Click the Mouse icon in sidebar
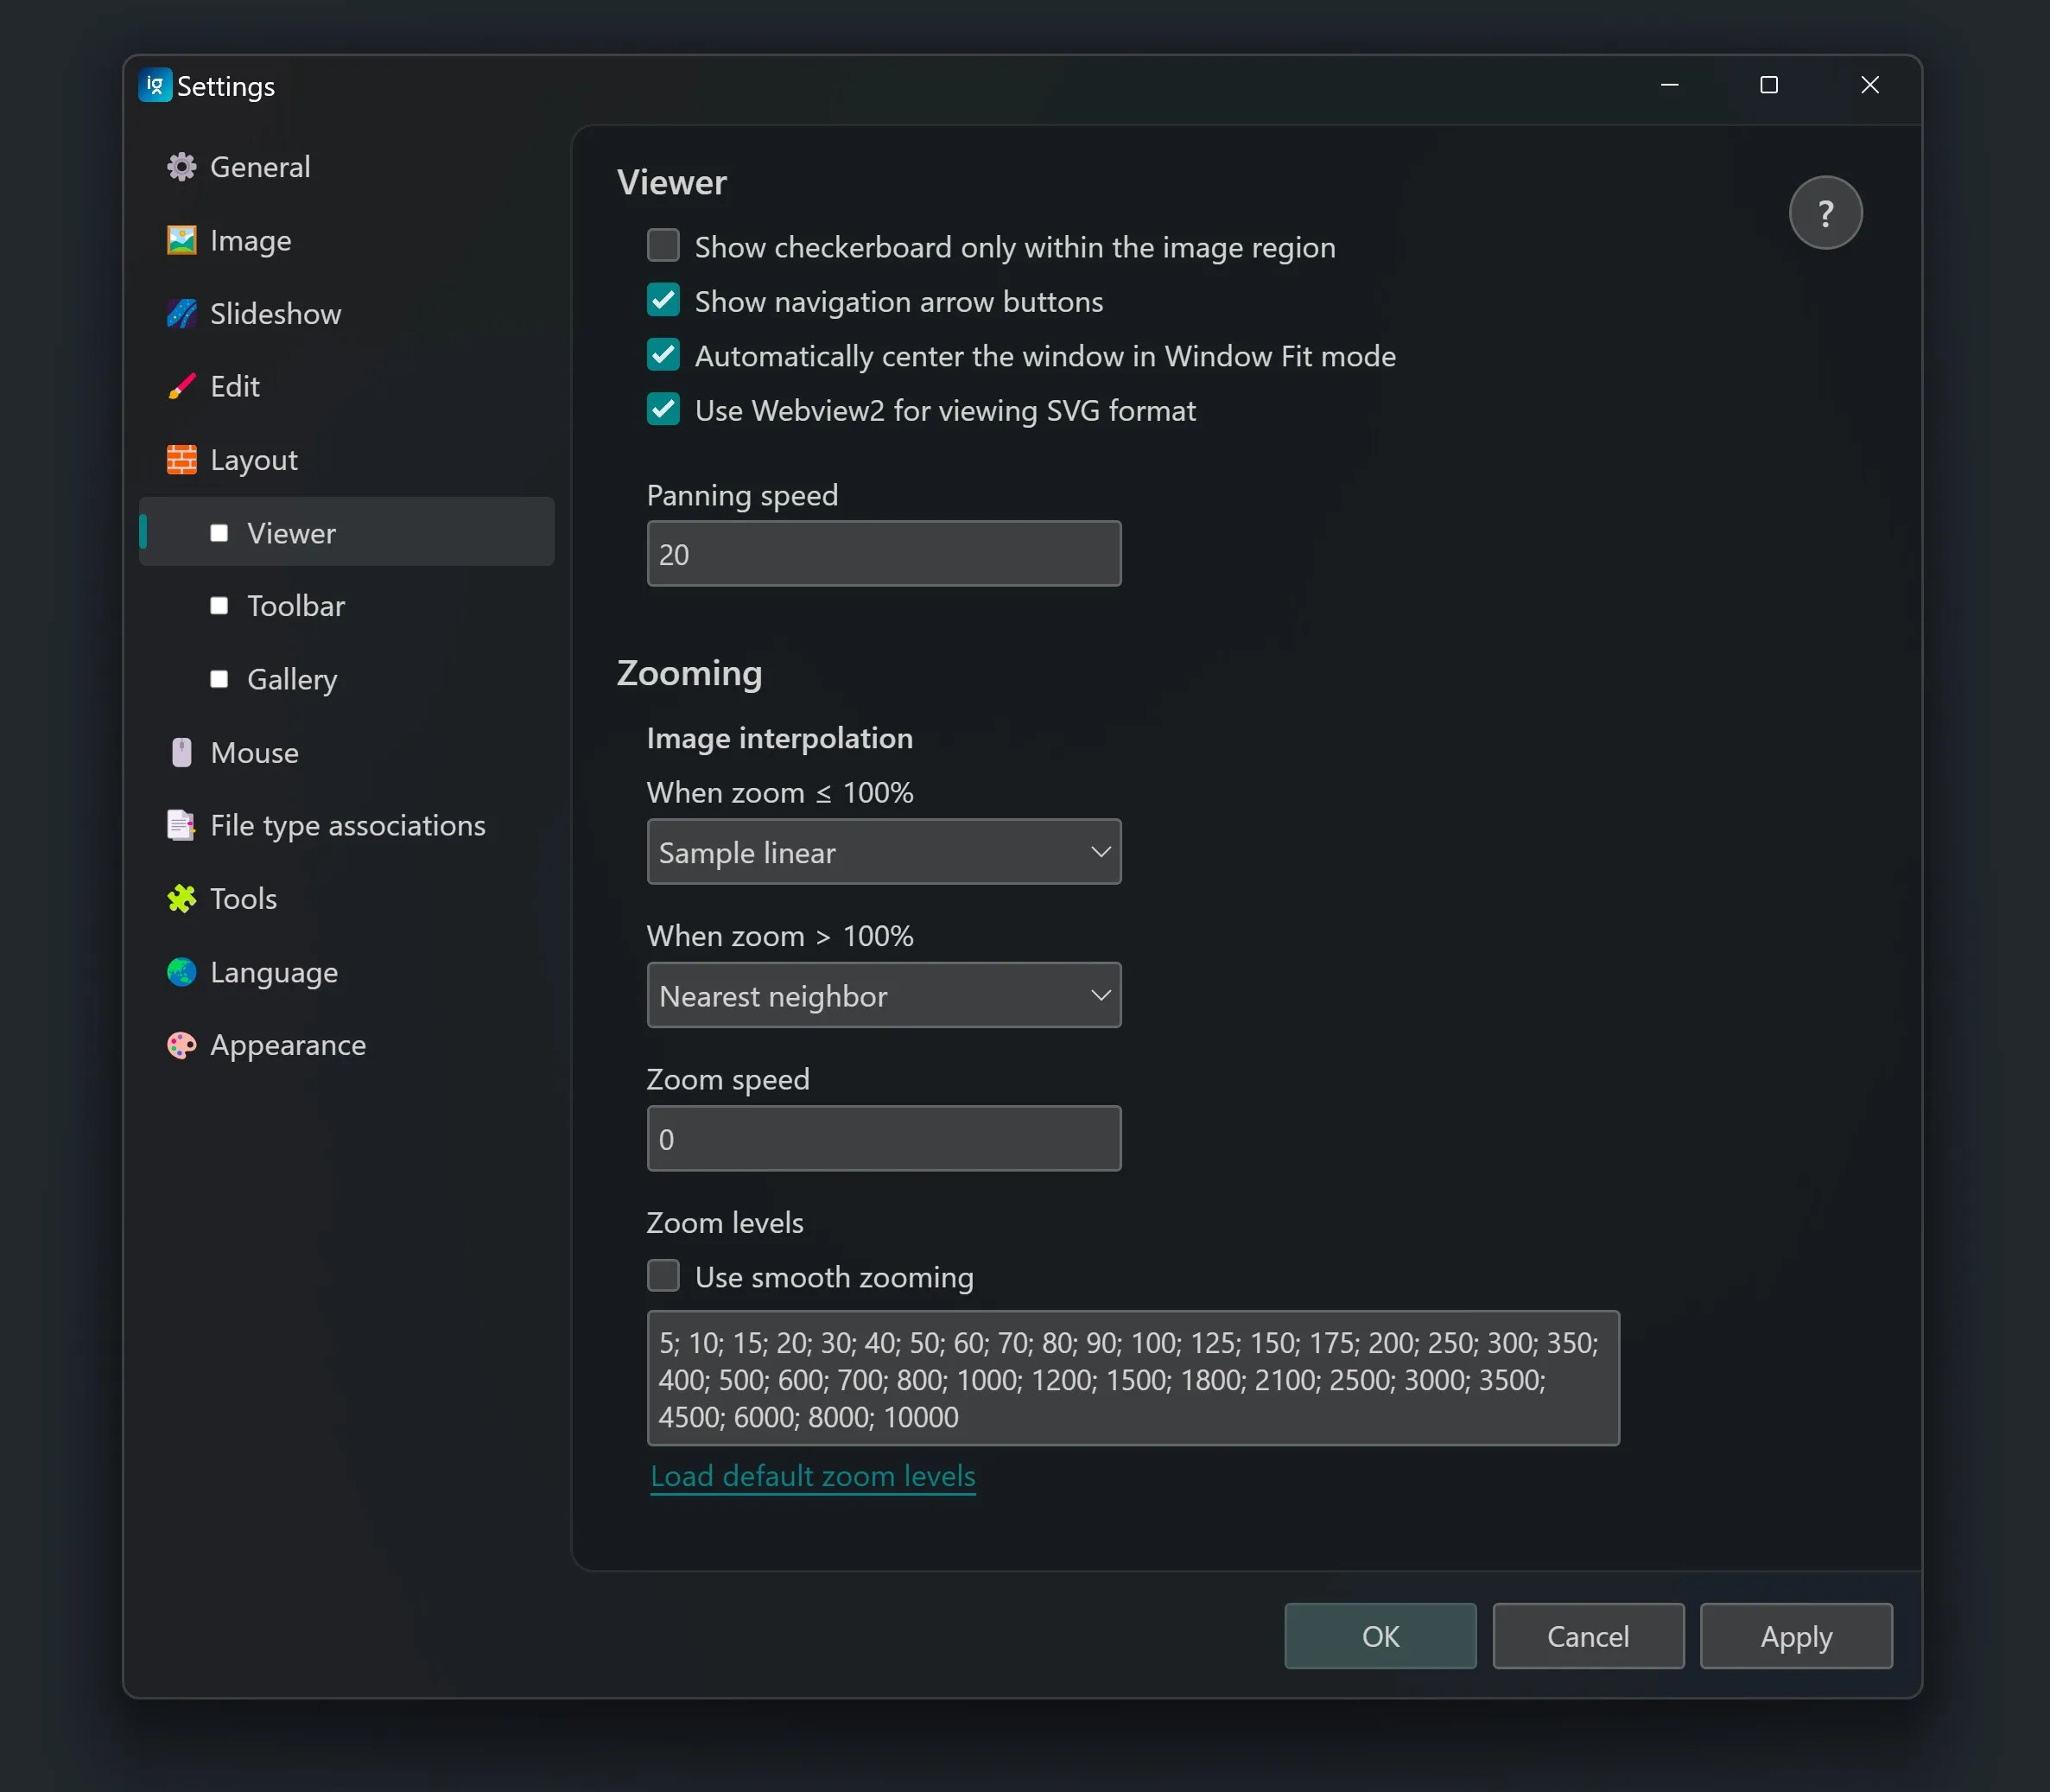This screenshot has height=1792, width=2050. (x=181, y=753)
